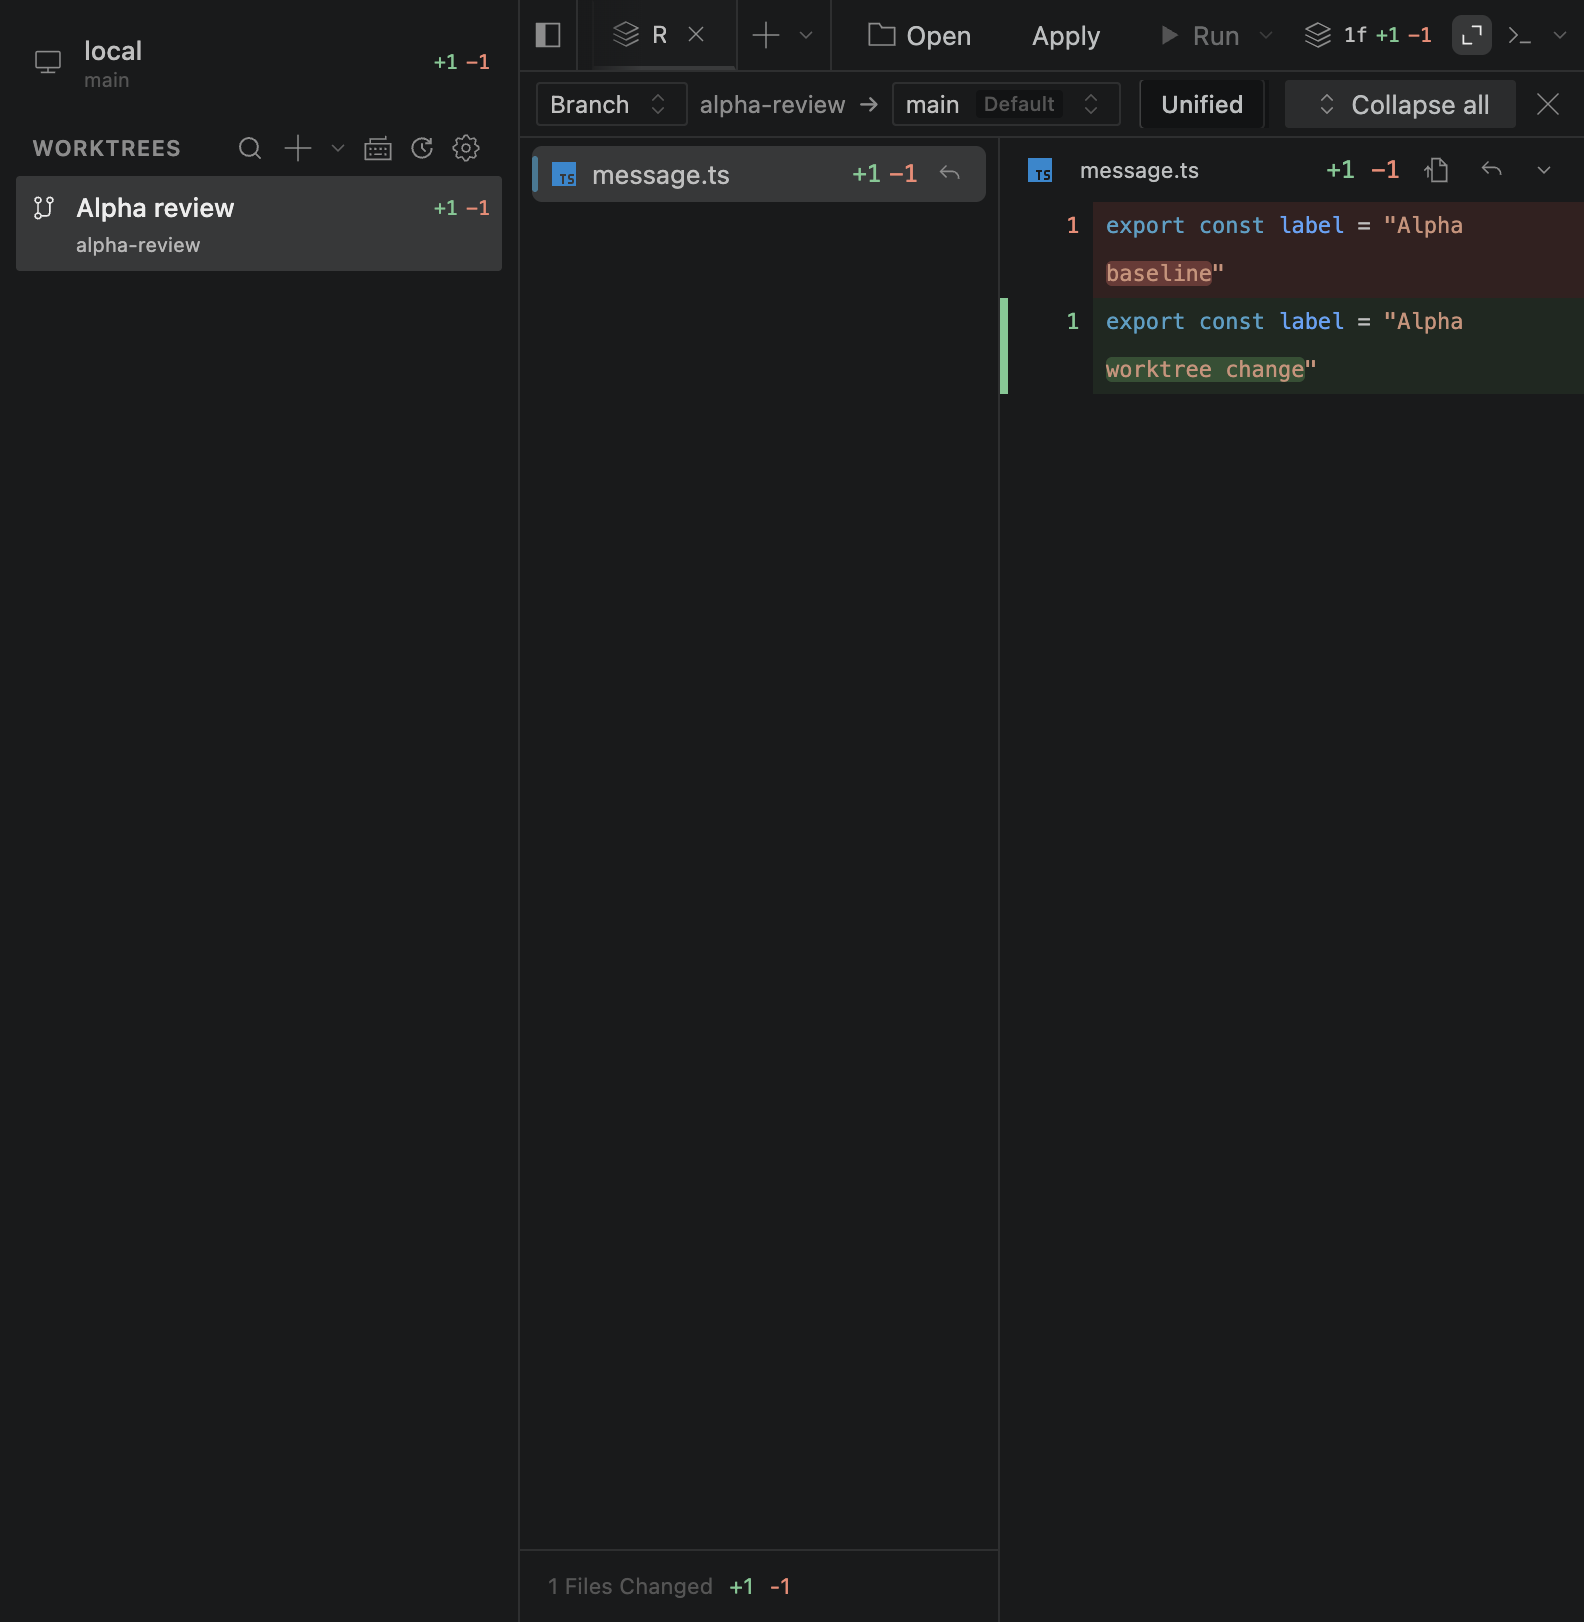Click the Apply button
Screen dimensions: 1584x1622
1066,35
